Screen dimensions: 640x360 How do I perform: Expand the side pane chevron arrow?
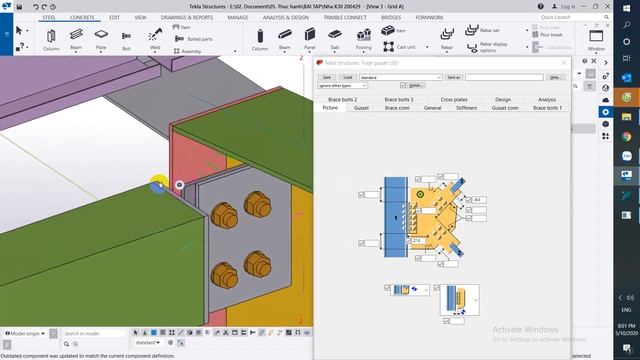[606, 62]
